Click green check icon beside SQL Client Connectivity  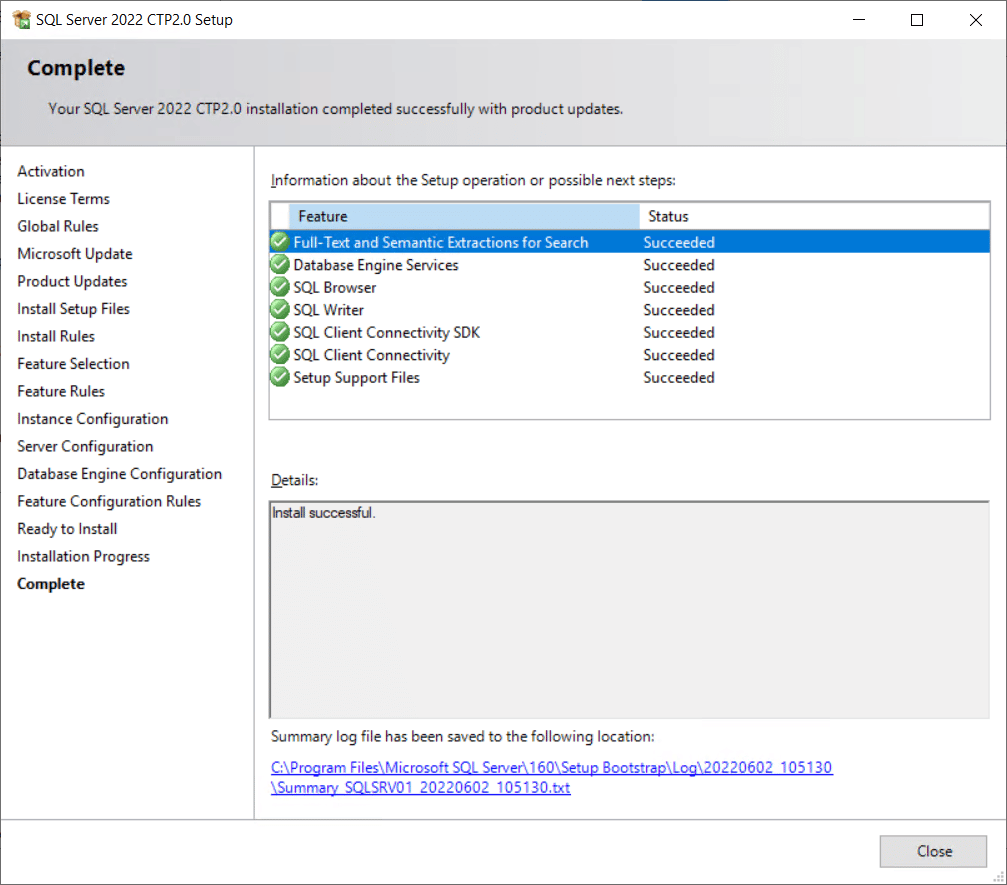coord(280,355)
